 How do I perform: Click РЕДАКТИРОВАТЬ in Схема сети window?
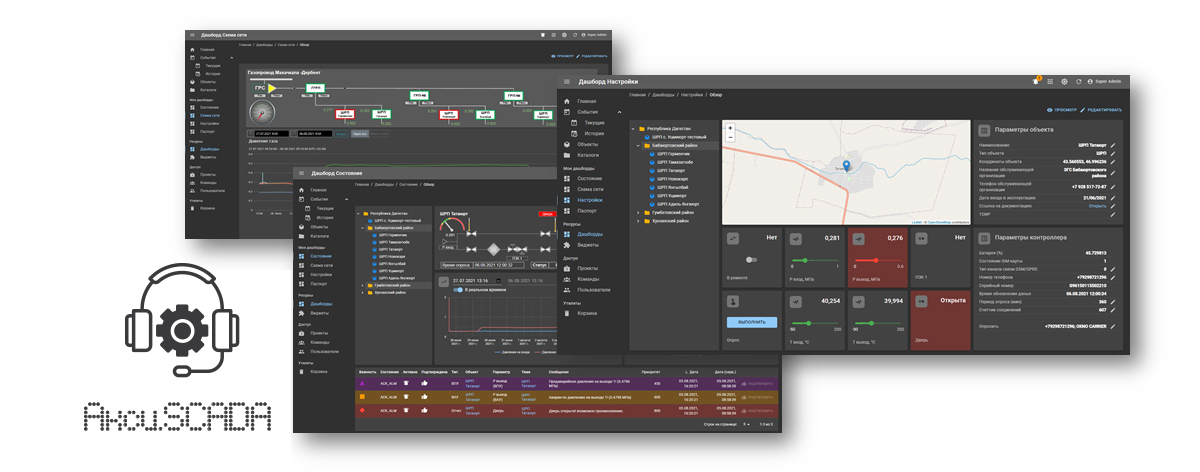click(x=594, y=57)
